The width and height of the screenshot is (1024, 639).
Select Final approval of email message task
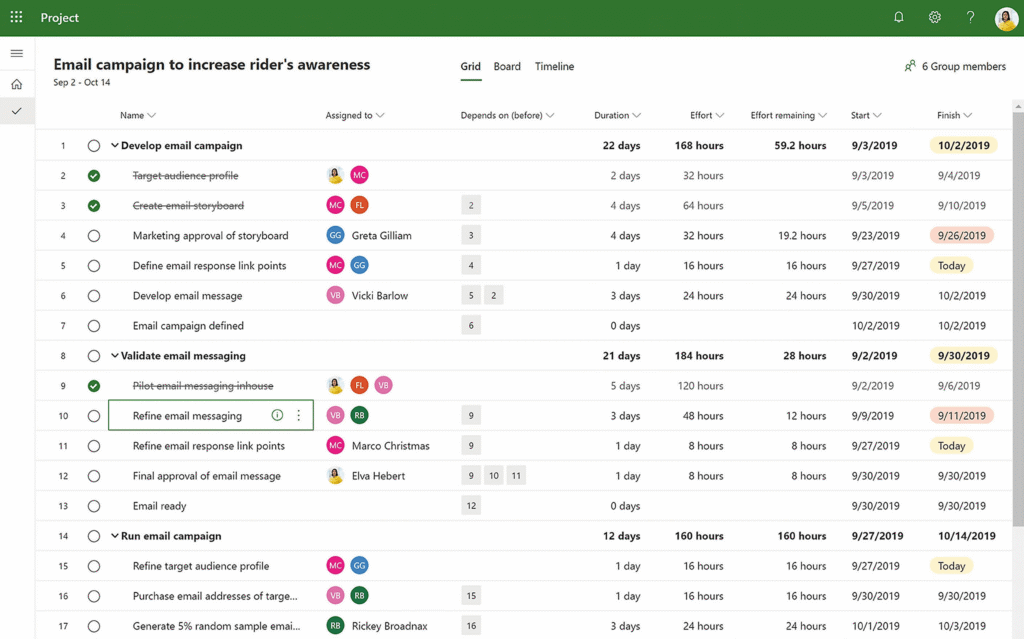point(206,476)
